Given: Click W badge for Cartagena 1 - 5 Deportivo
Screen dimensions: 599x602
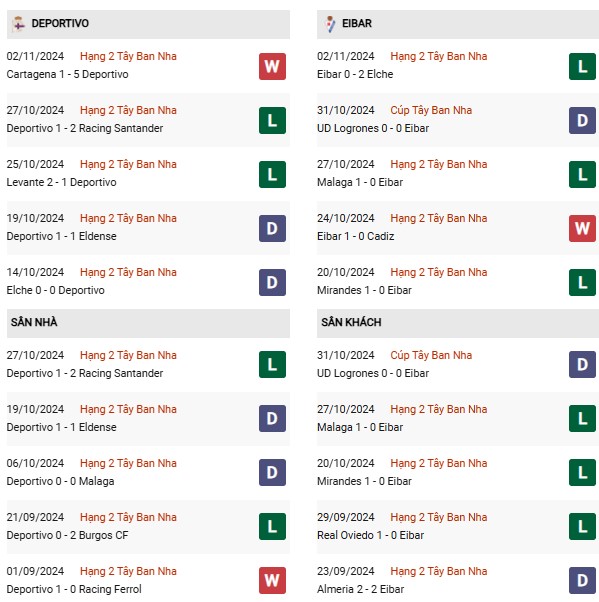Looking at the screenshot, I should (x=272, y=66).
